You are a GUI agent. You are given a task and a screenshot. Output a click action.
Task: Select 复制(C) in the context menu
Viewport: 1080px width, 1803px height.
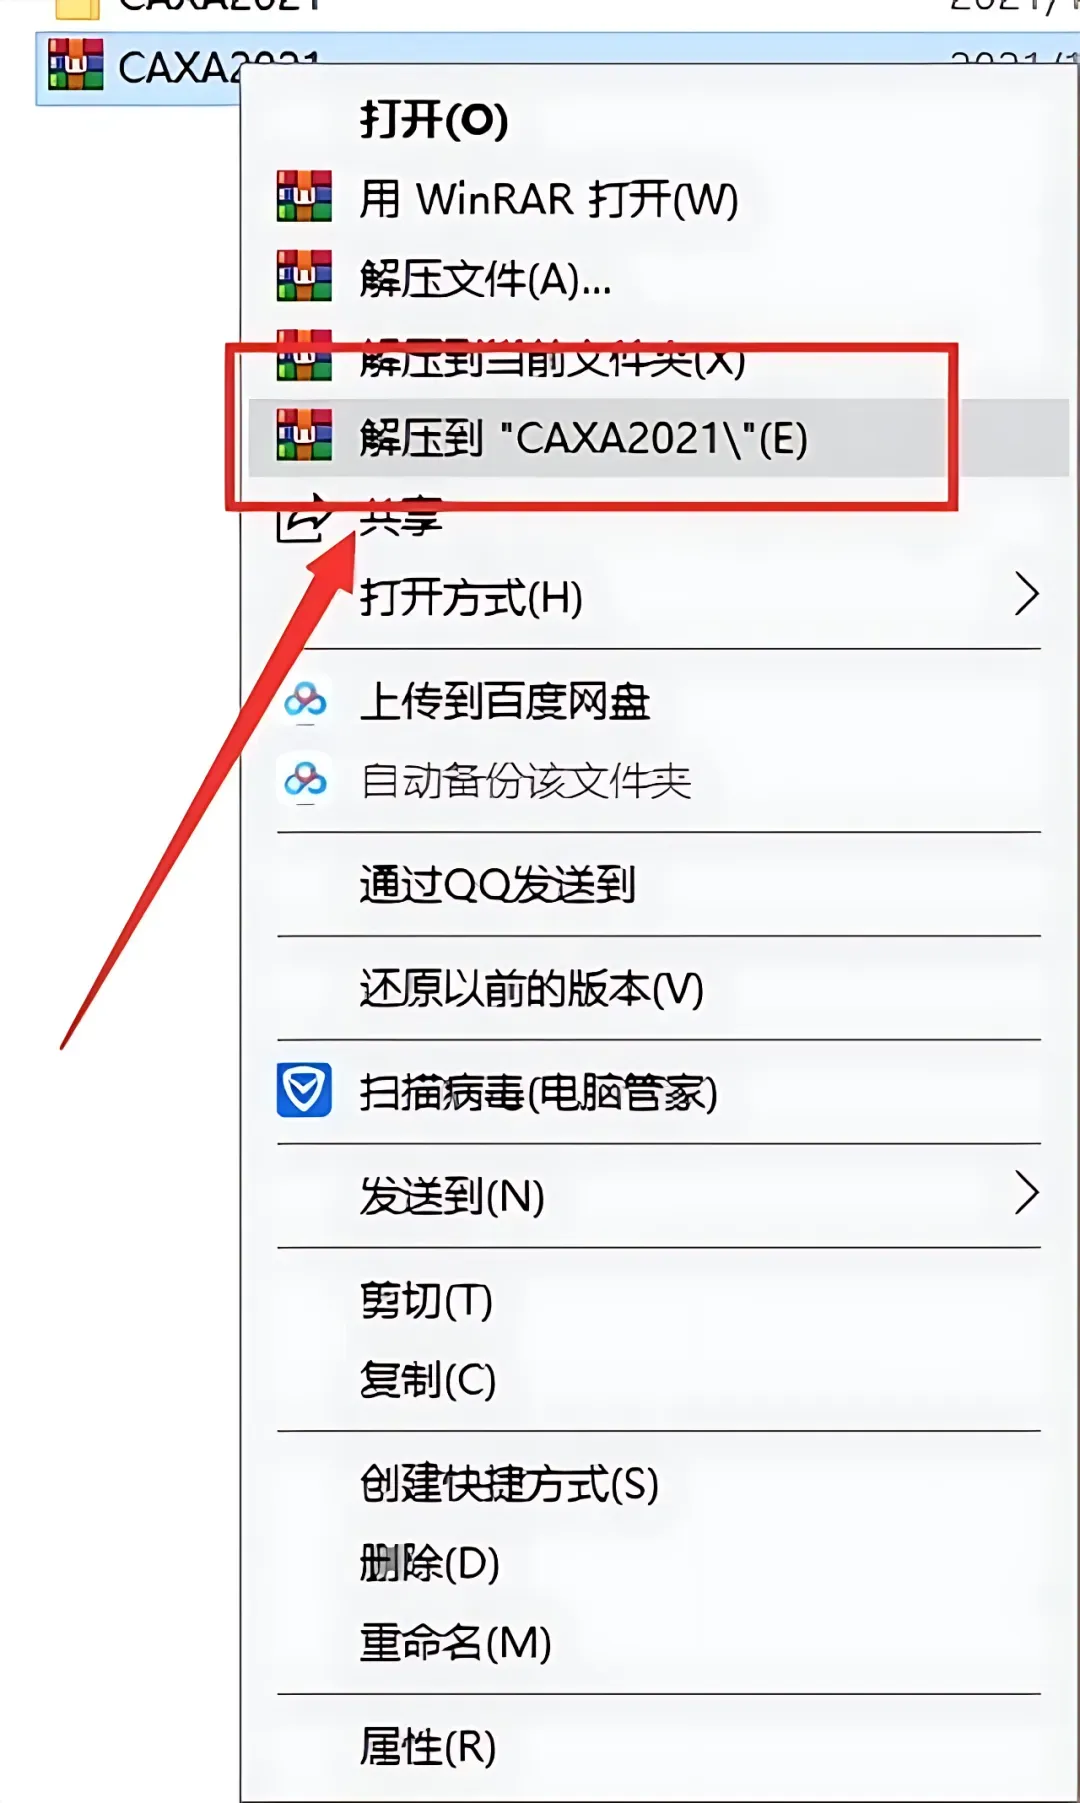click(427, 1379)
